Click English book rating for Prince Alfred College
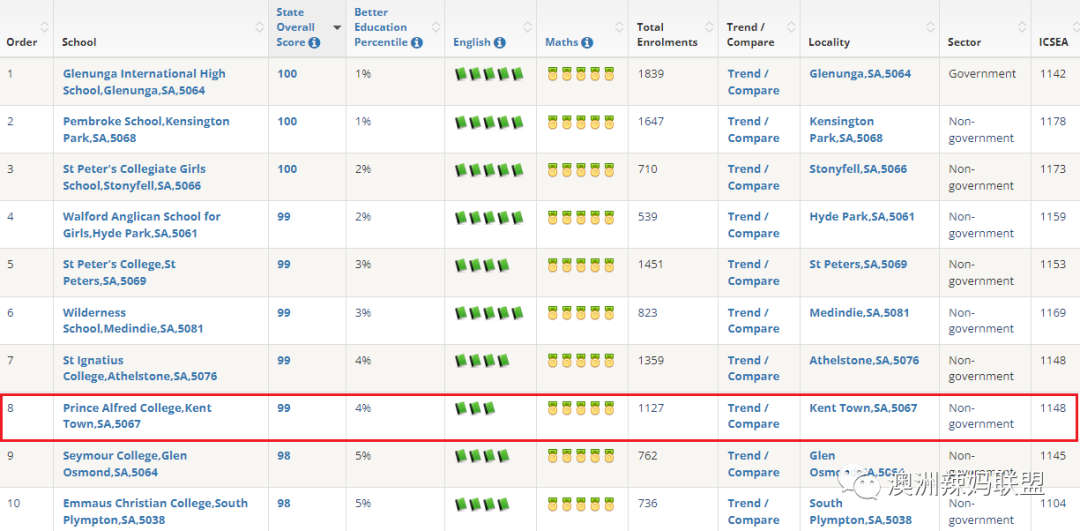1080x531 pixels. (x=475, y=408)
